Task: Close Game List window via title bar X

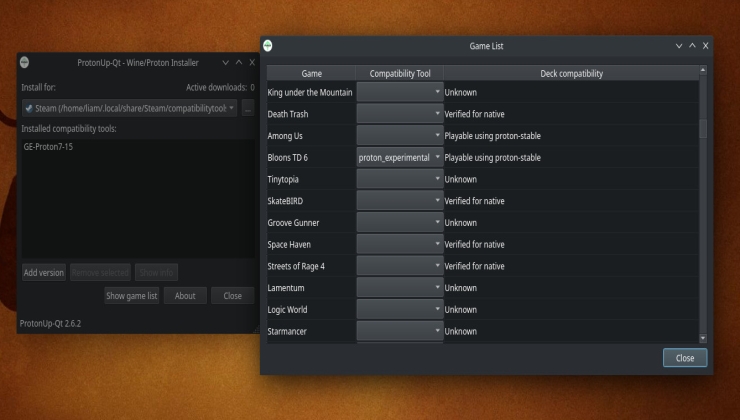Action: [x=706, y=46]
